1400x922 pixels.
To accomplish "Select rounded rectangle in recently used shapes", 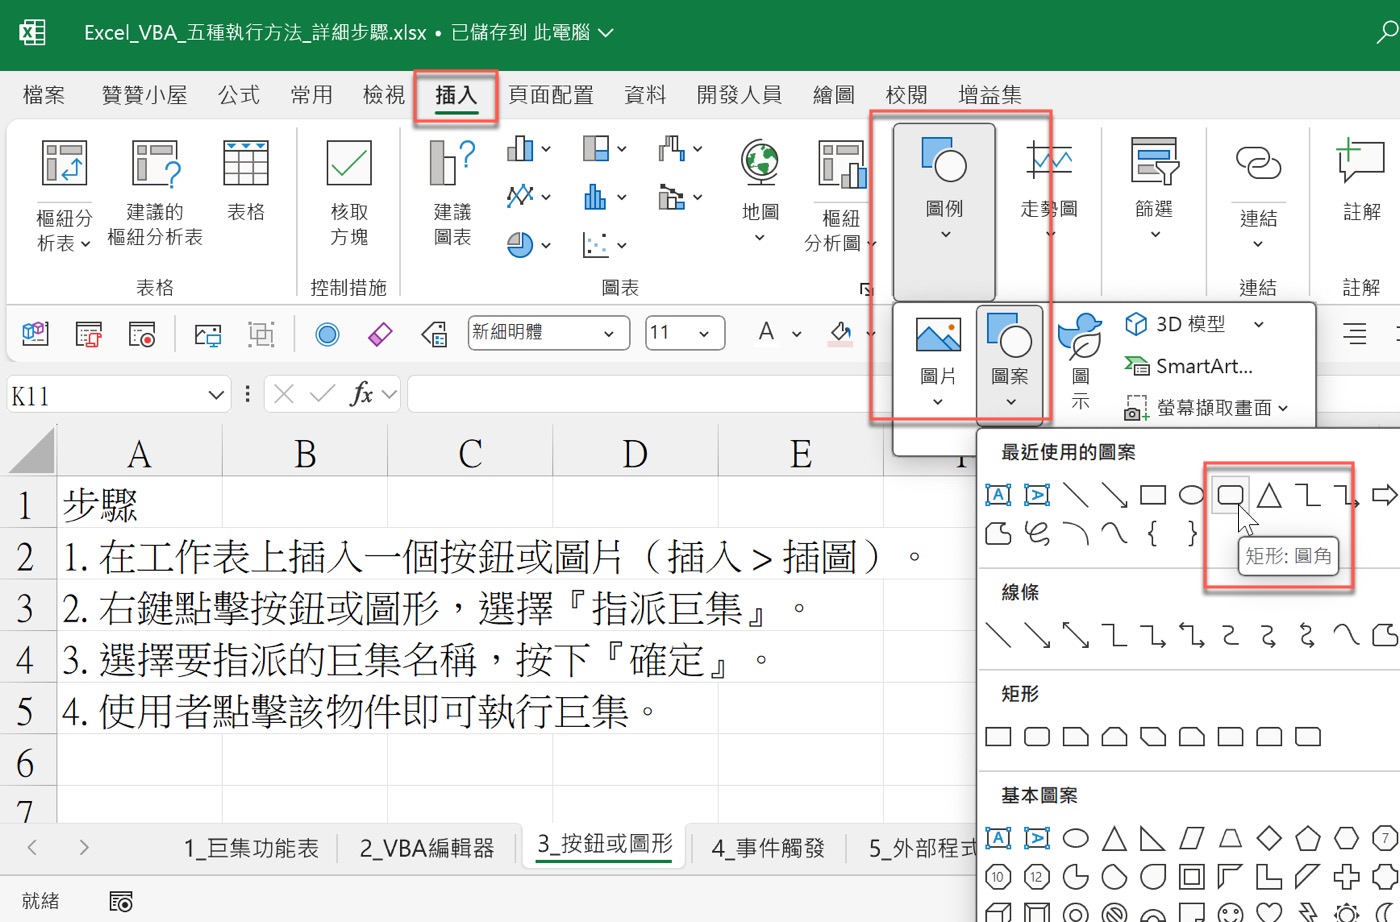I will click(x=1230, y=494).
